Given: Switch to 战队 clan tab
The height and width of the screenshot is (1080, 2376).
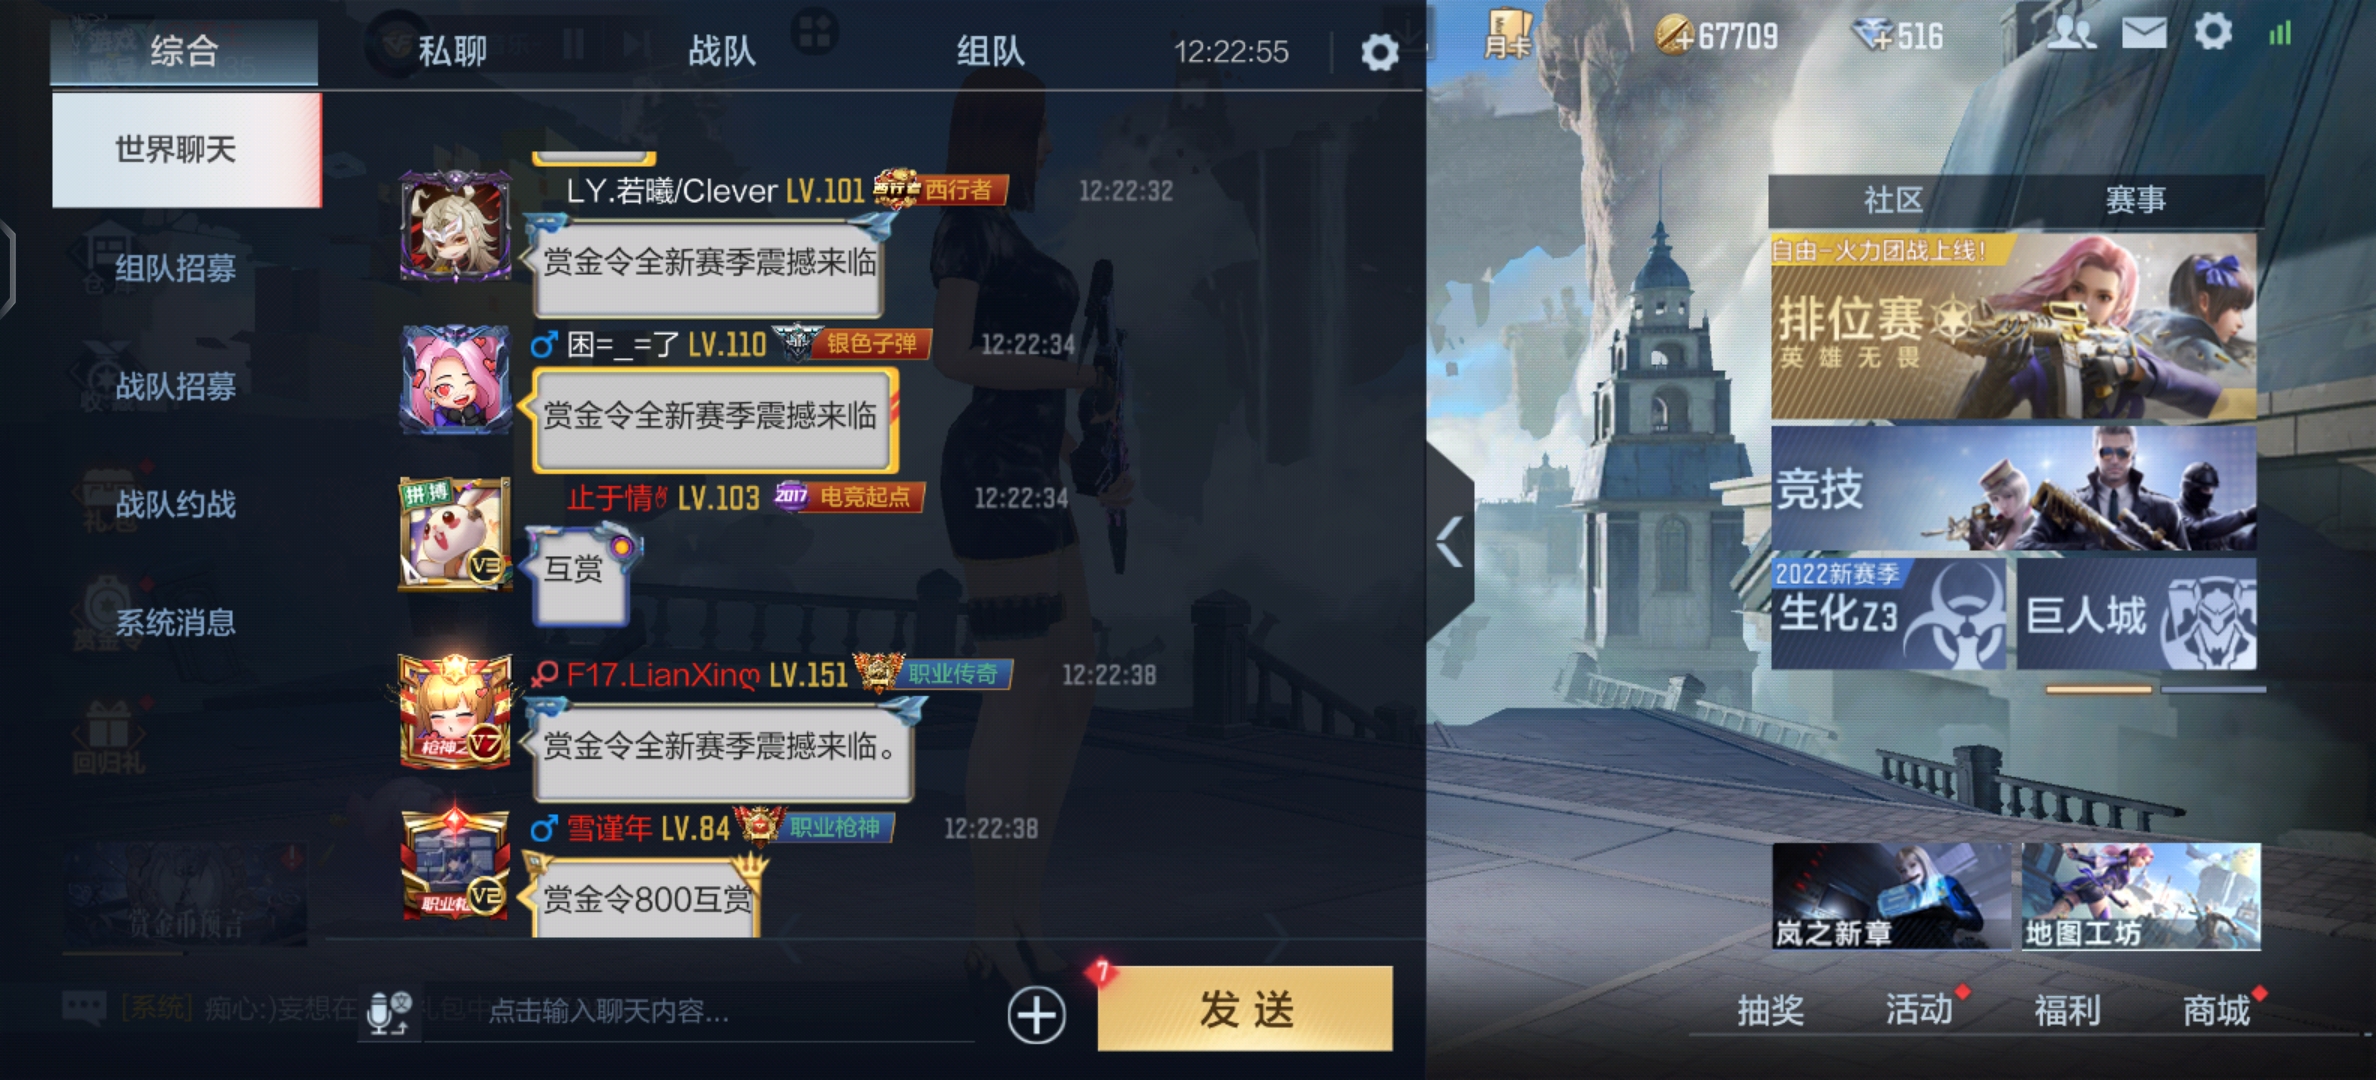Looking at the screenshot, I should click(x=721, y=50).
